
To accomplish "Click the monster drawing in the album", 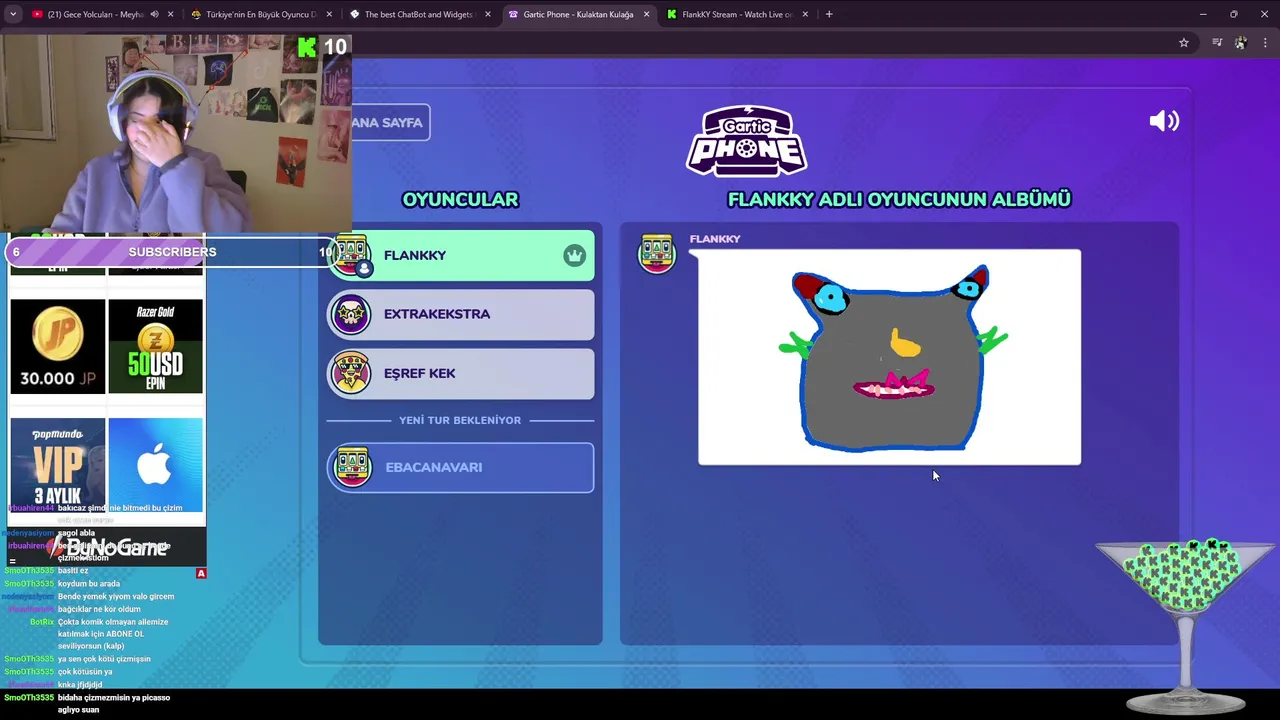I will 889,357.
